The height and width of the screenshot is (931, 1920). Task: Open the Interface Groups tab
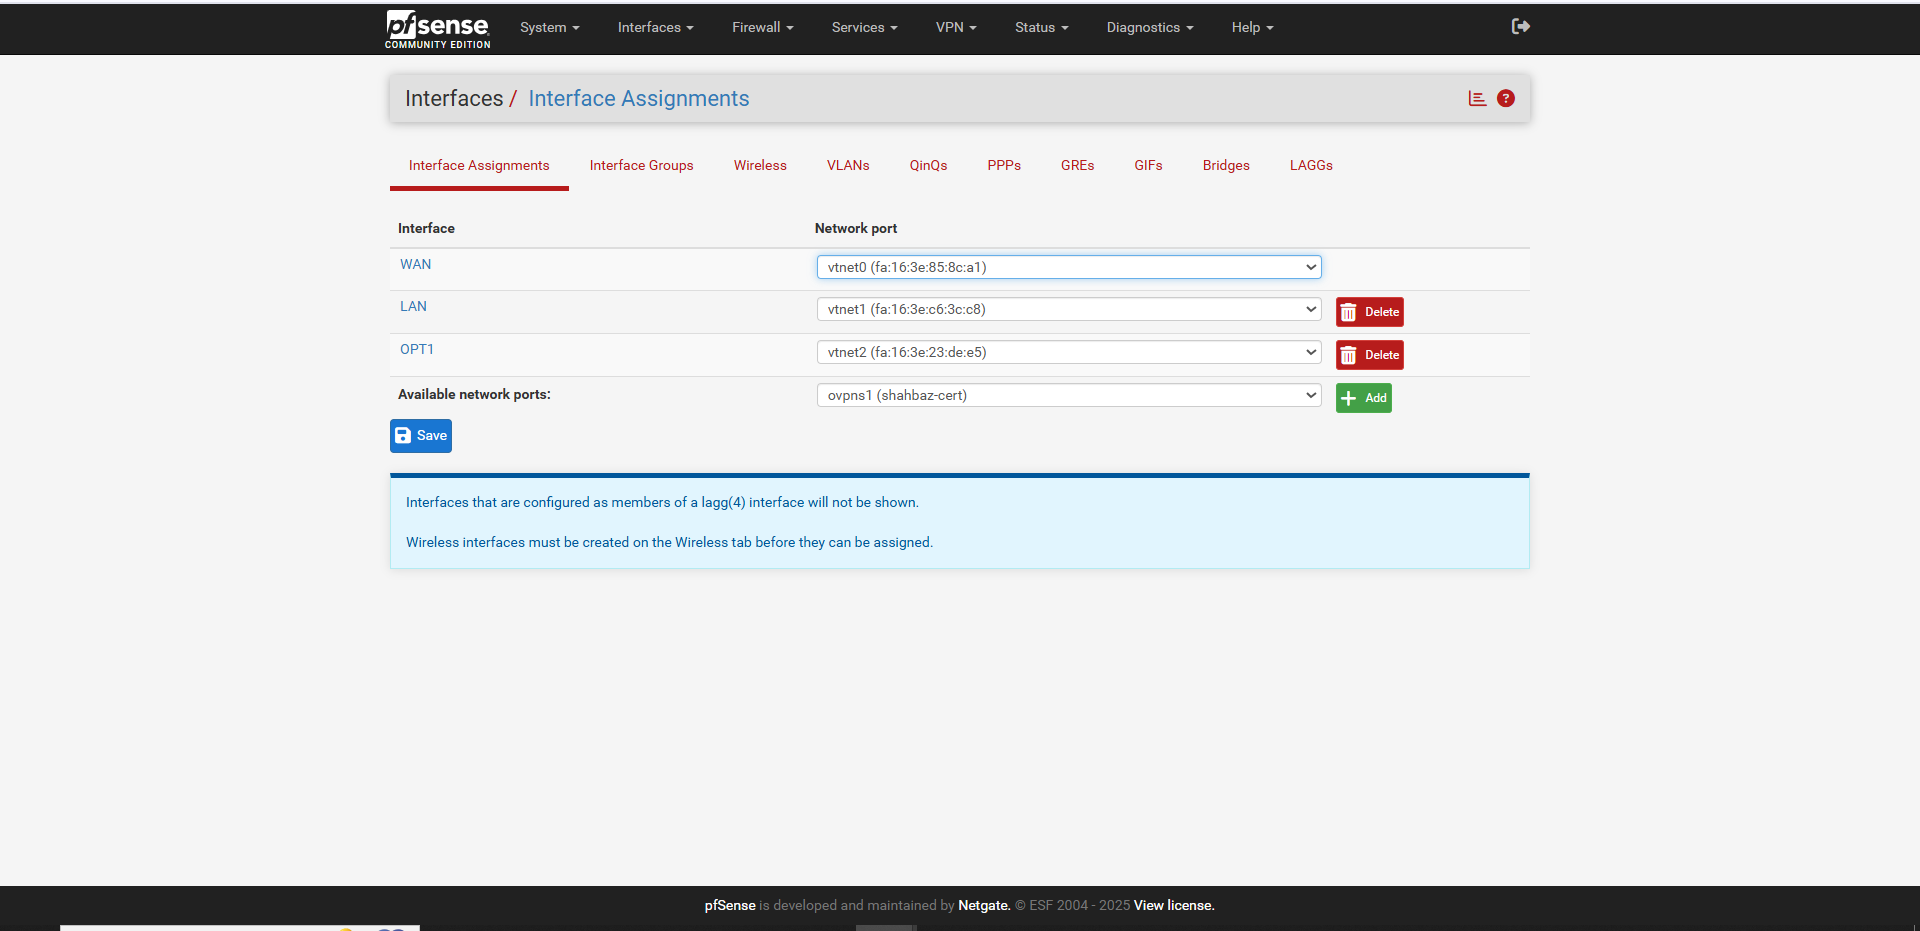tap(641, 166)
